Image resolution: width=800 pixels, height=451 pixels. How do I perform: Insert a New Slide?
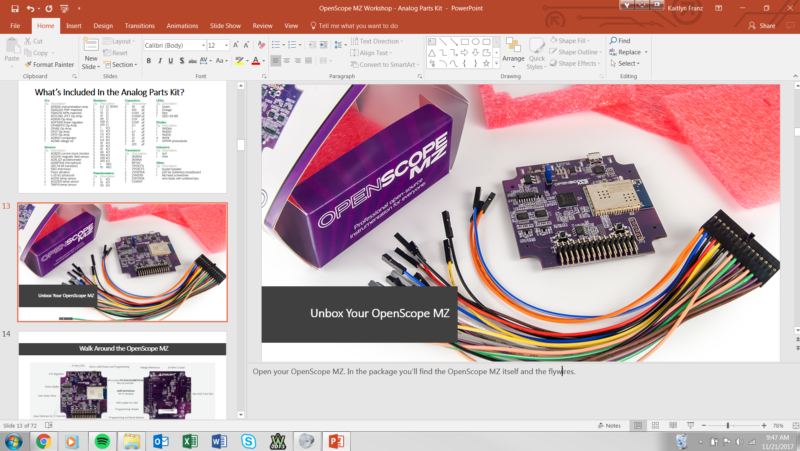91,54
